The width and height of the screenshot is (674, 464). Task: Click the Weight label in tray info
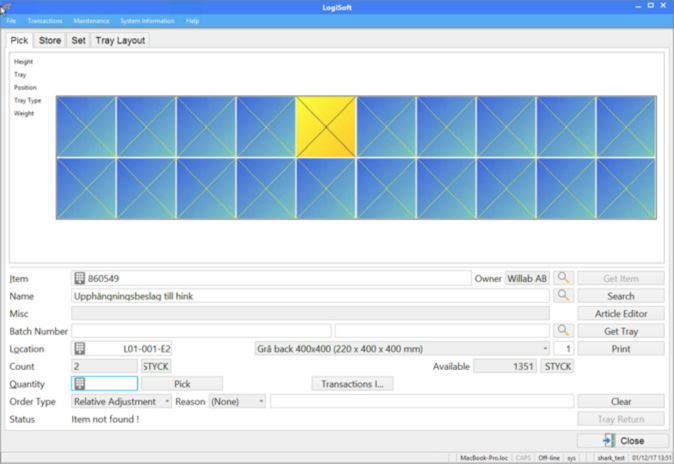(x=24, y=113)
